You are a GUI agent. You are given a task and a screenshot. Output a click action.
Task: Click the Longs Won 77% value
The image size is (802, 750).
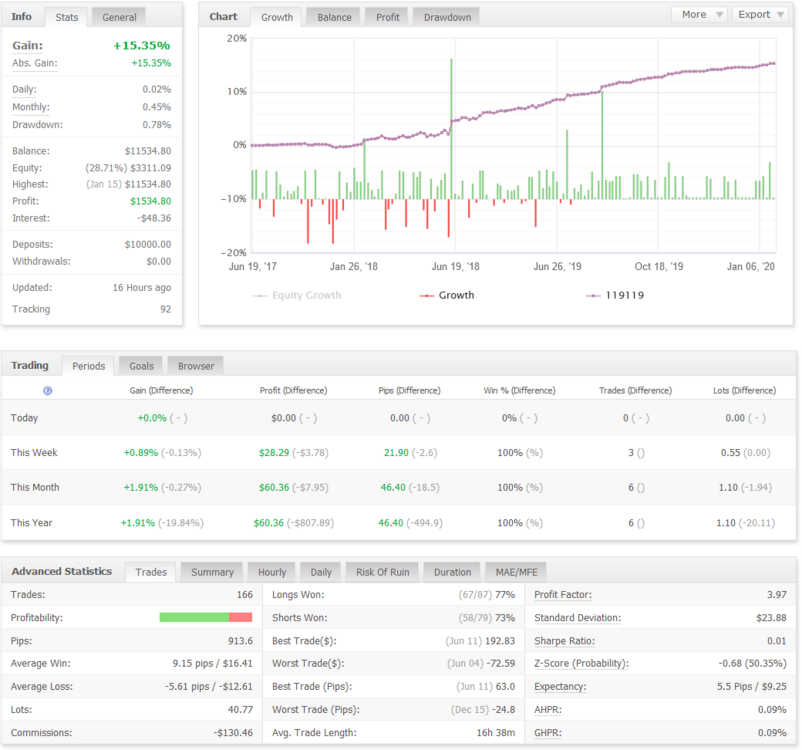click(505, 594)
